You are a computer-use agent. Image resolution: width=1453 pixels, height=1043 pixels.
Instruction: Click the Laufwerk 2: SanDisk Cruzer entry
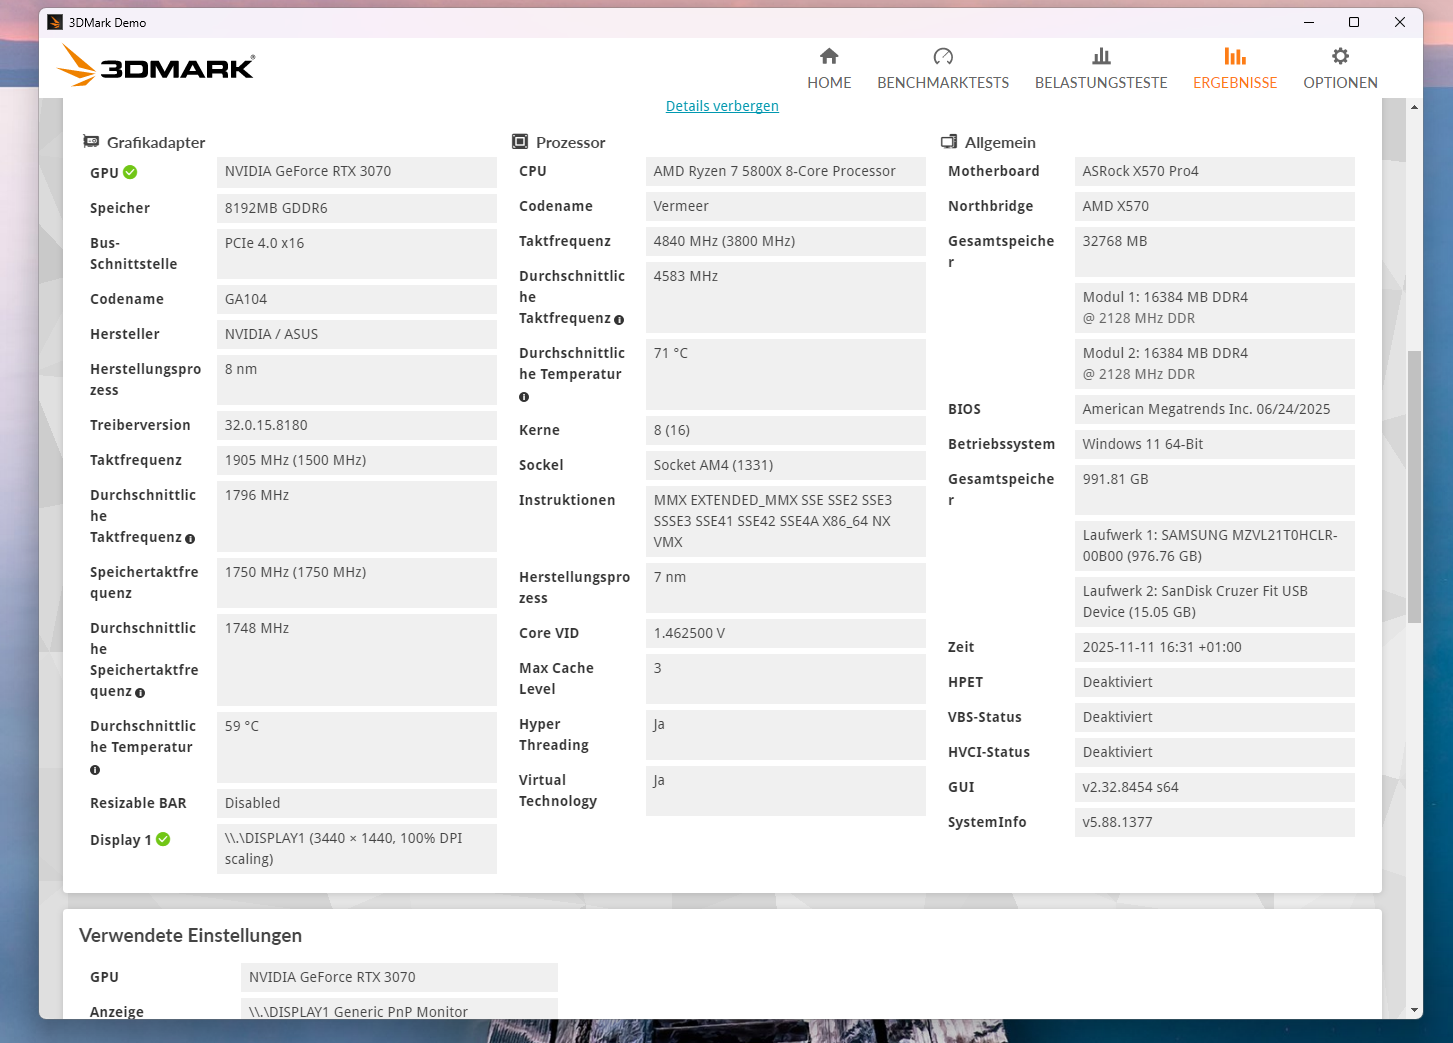1215,602
